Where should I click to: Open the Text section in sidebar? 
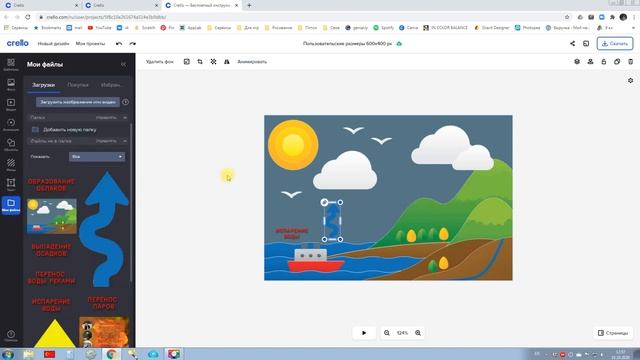coord(11,184)
